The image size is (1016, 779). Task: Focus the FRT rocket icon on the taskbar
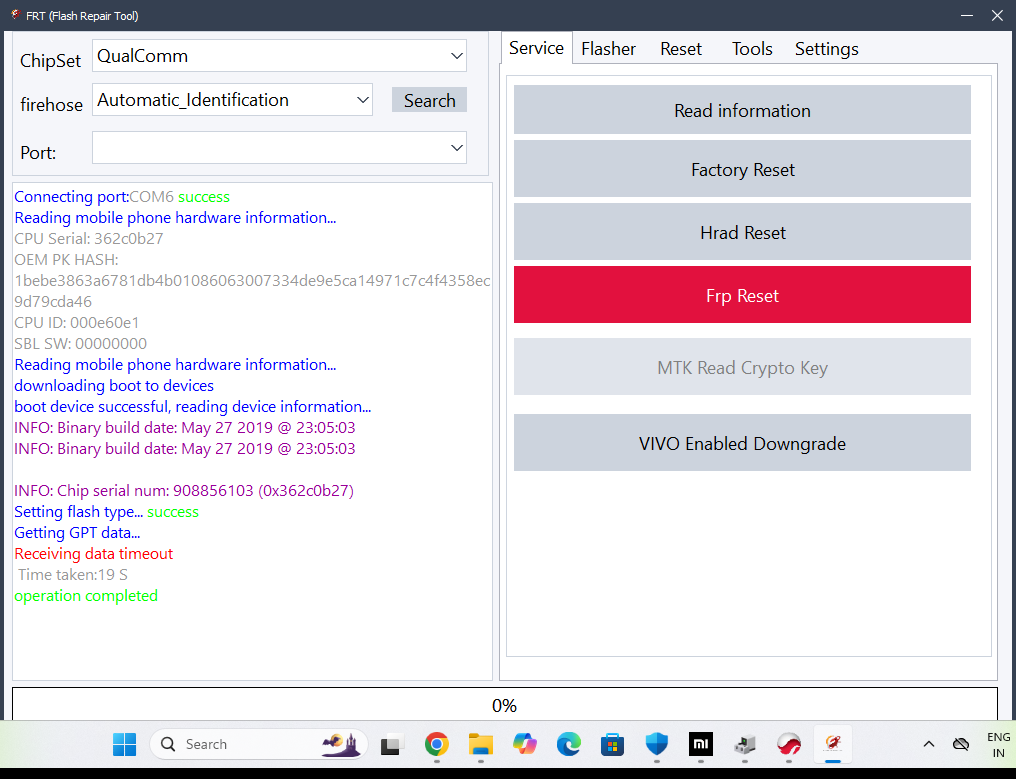point(833,744)
